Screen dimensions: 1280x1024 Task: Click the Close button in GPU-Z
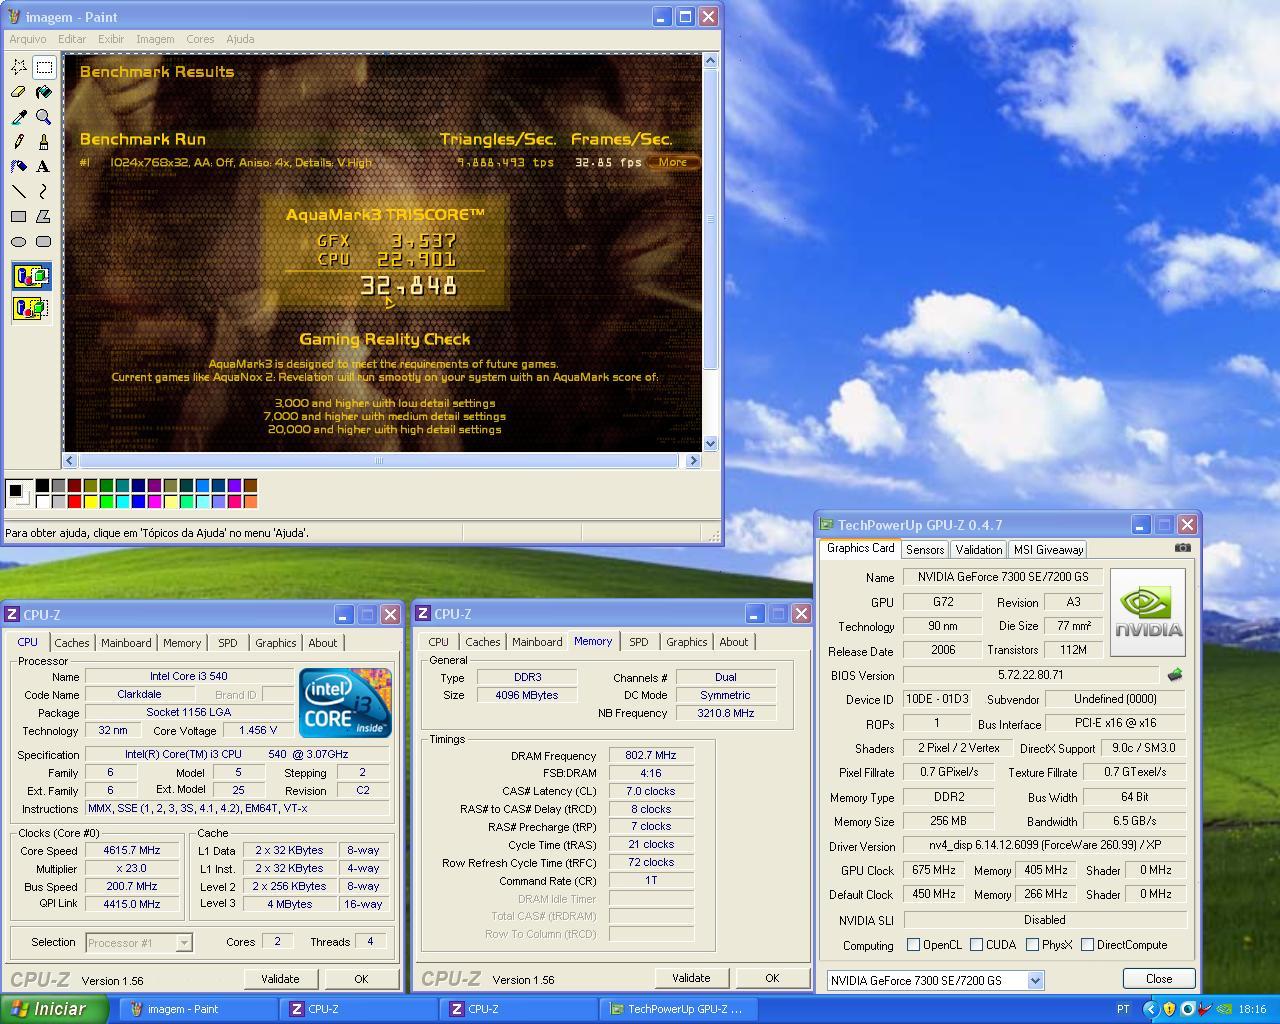click(x=1159, y=979)
